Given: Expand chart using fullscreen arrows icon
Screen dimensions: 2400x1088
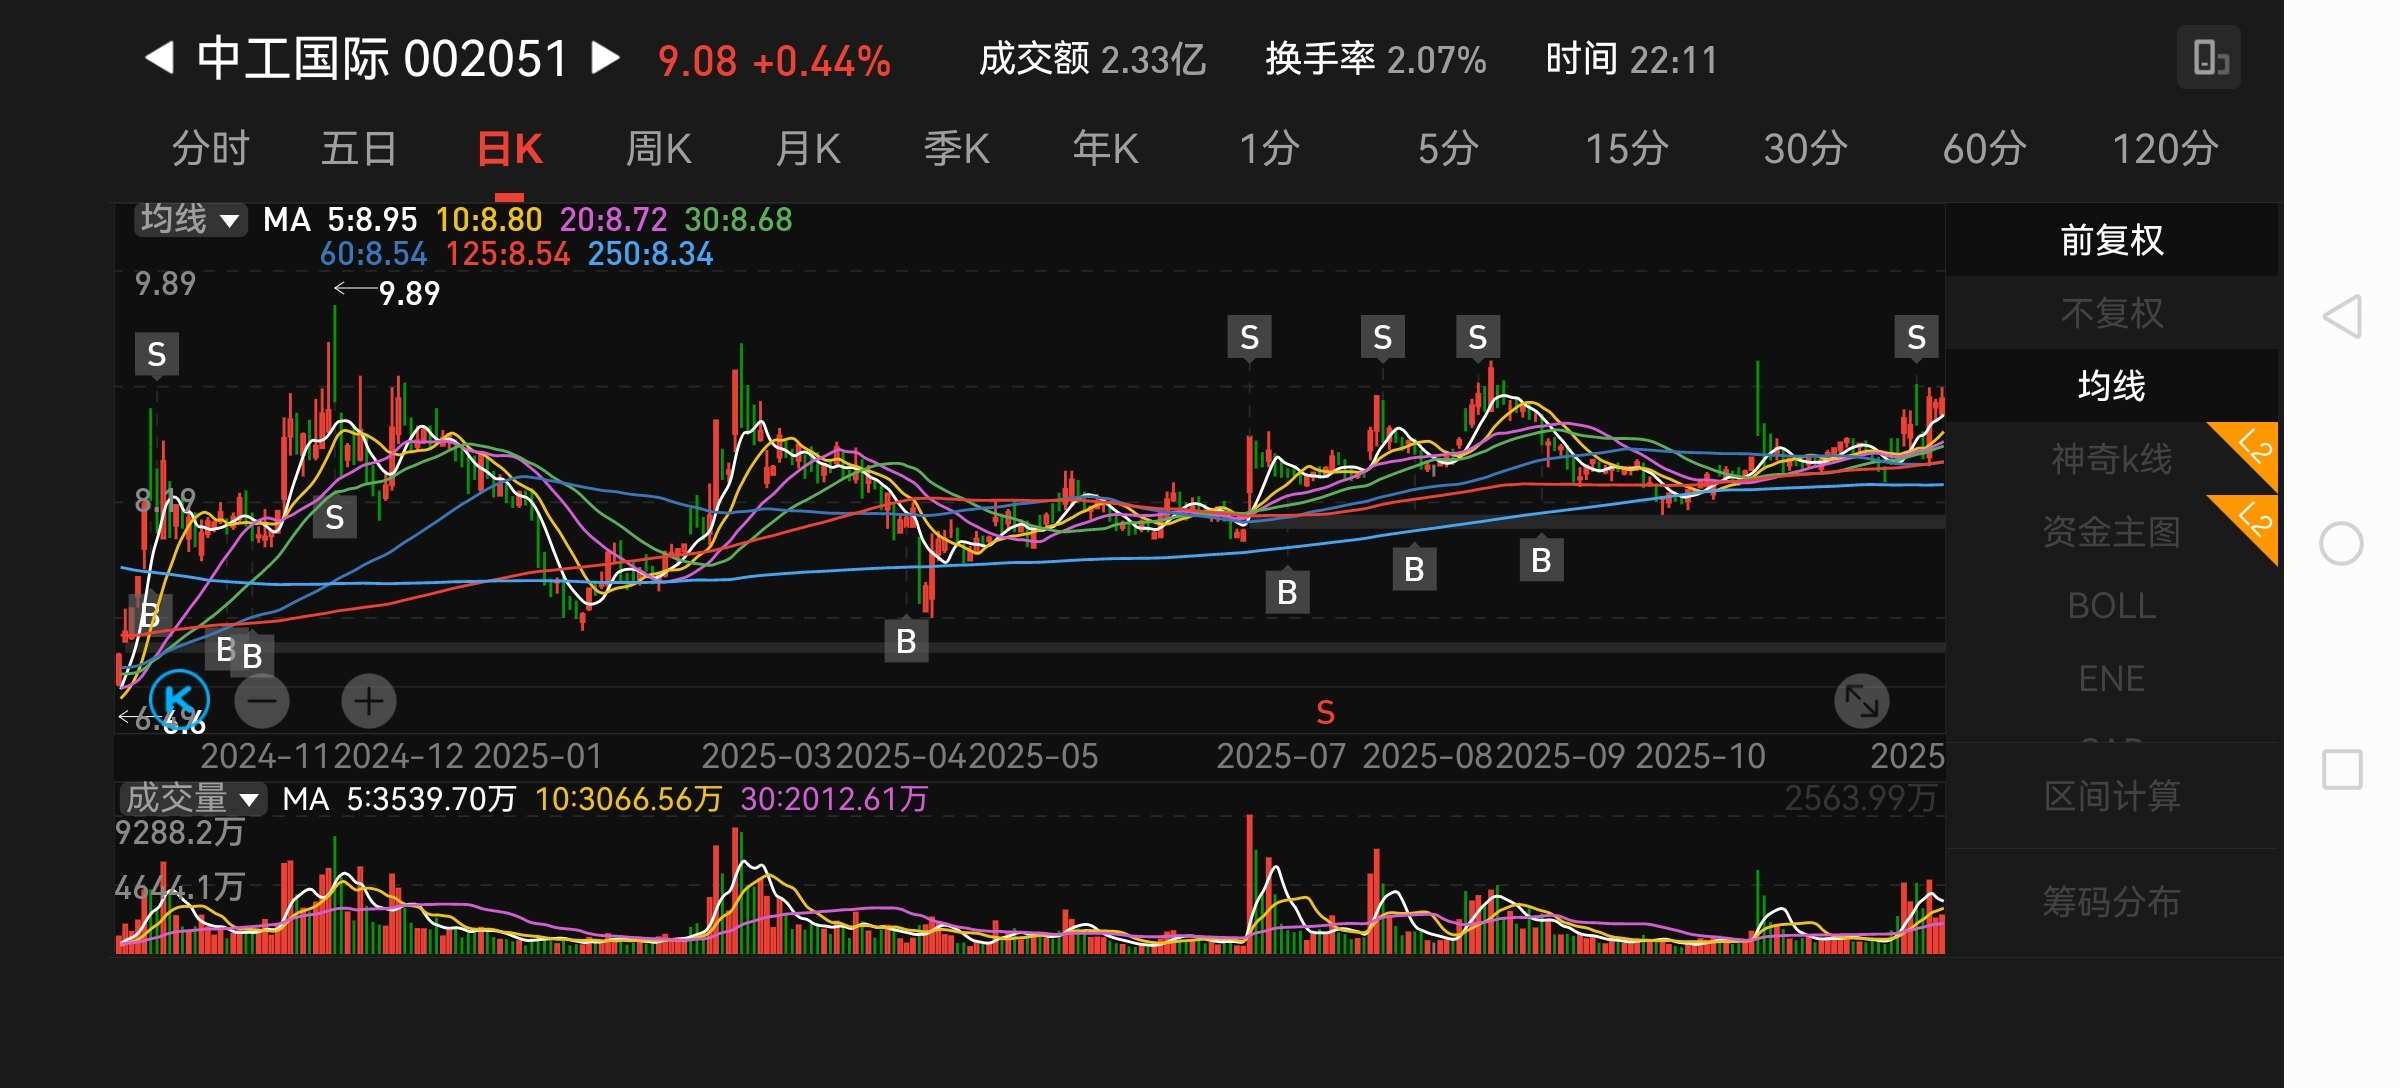Looking at the screenshot, I should 1861,701.
